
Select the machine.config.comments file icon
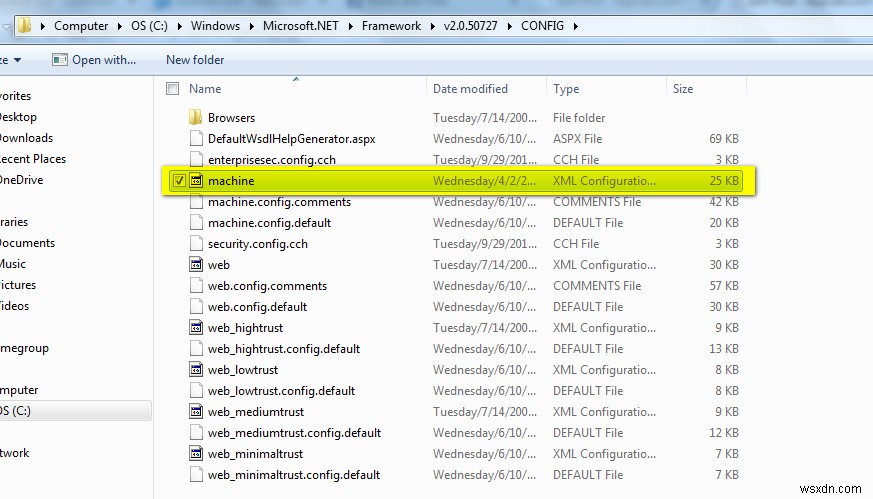tap(196, 202)
